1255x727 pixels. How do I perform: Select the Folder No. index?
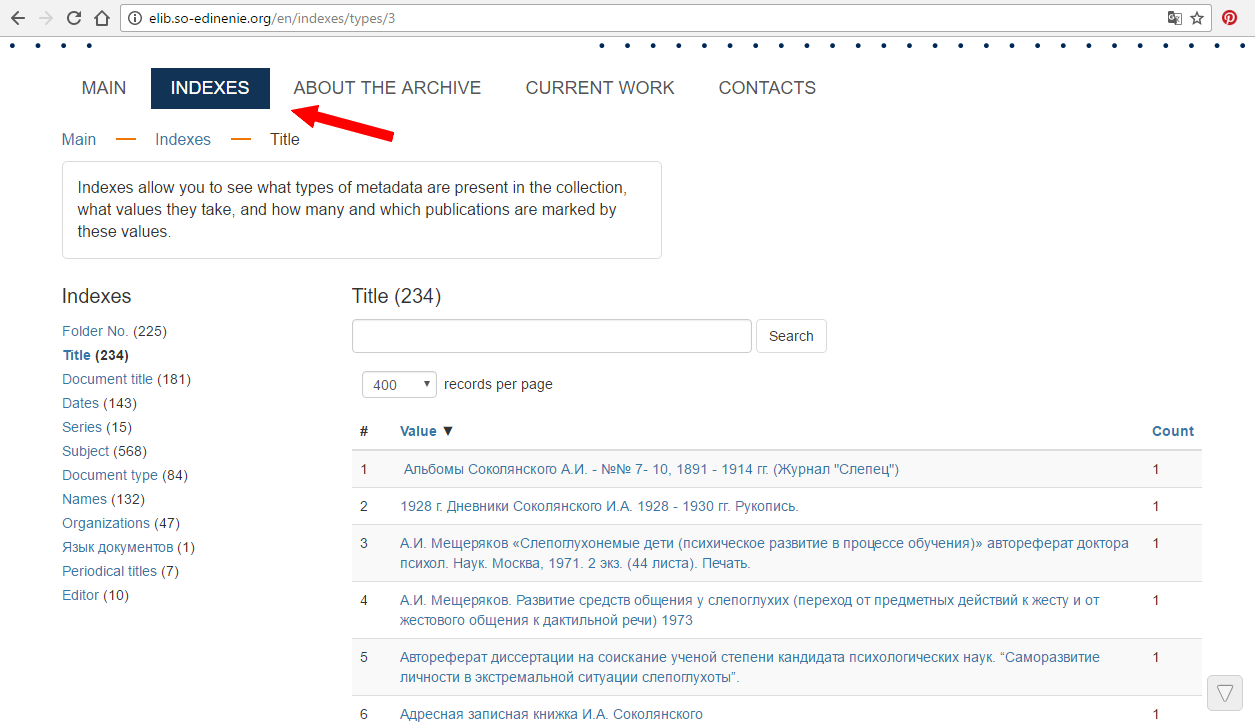coord(95,331)
